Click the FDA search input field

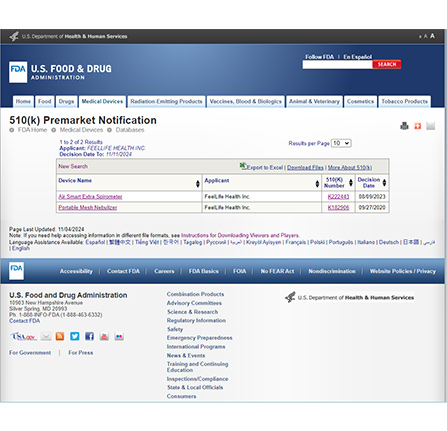[x=337, y=65]
